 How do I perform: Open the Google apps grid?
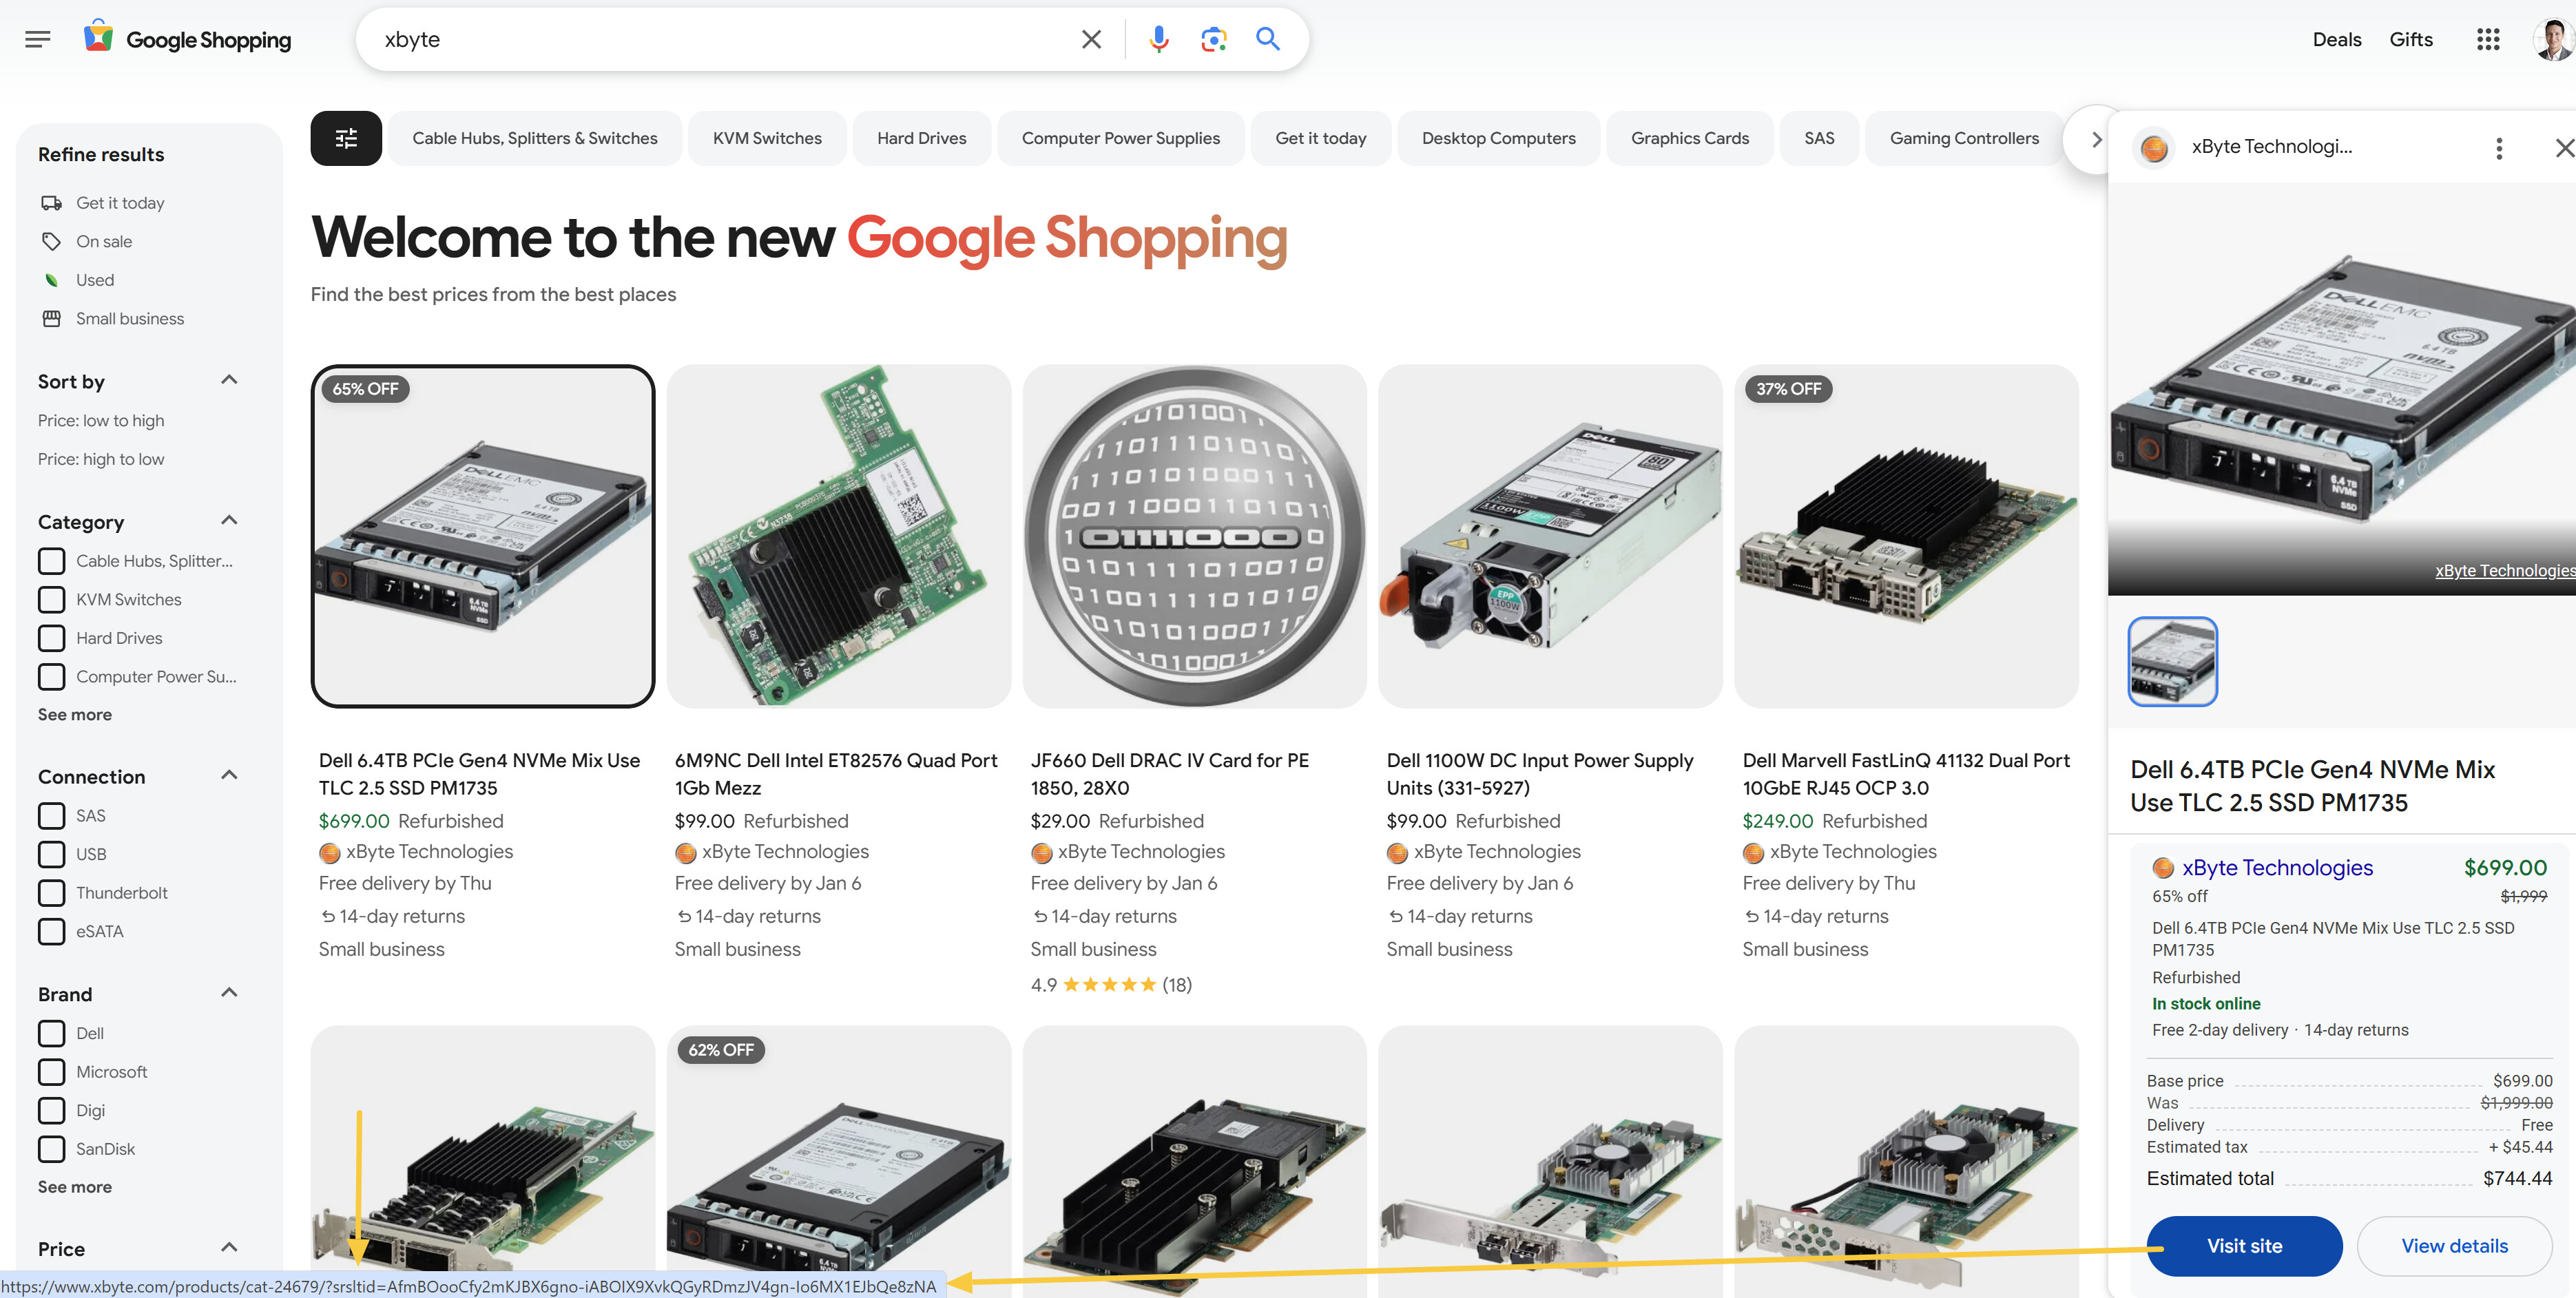2487,40
